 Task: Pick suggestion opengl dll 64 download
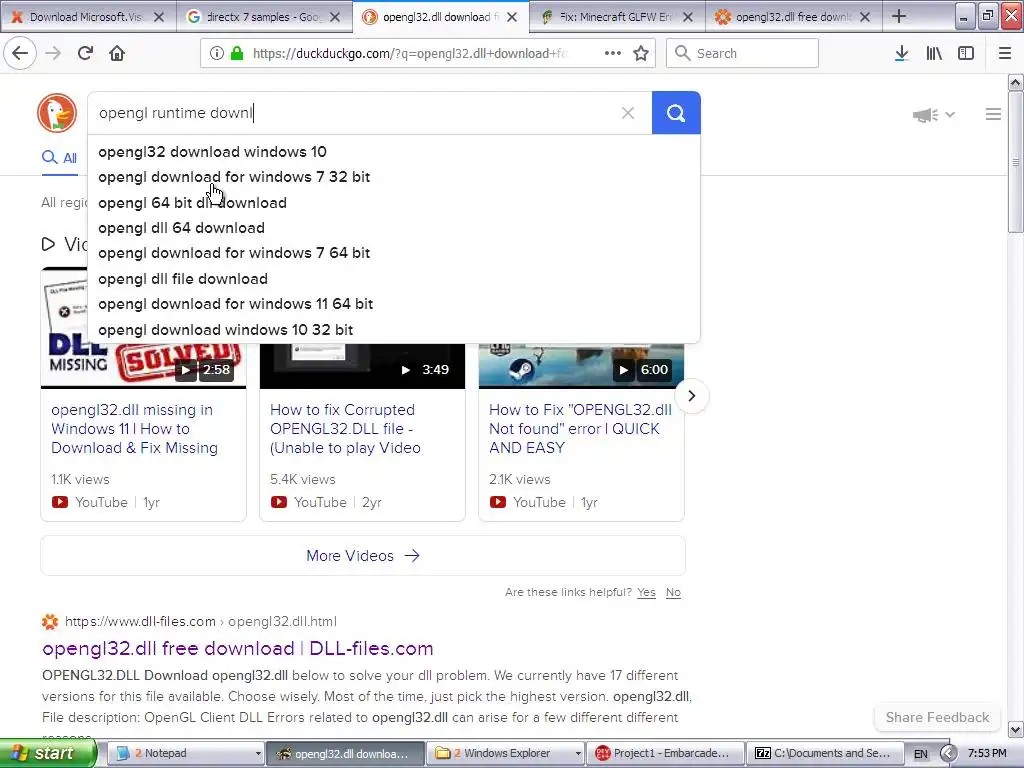click(394, 228)
